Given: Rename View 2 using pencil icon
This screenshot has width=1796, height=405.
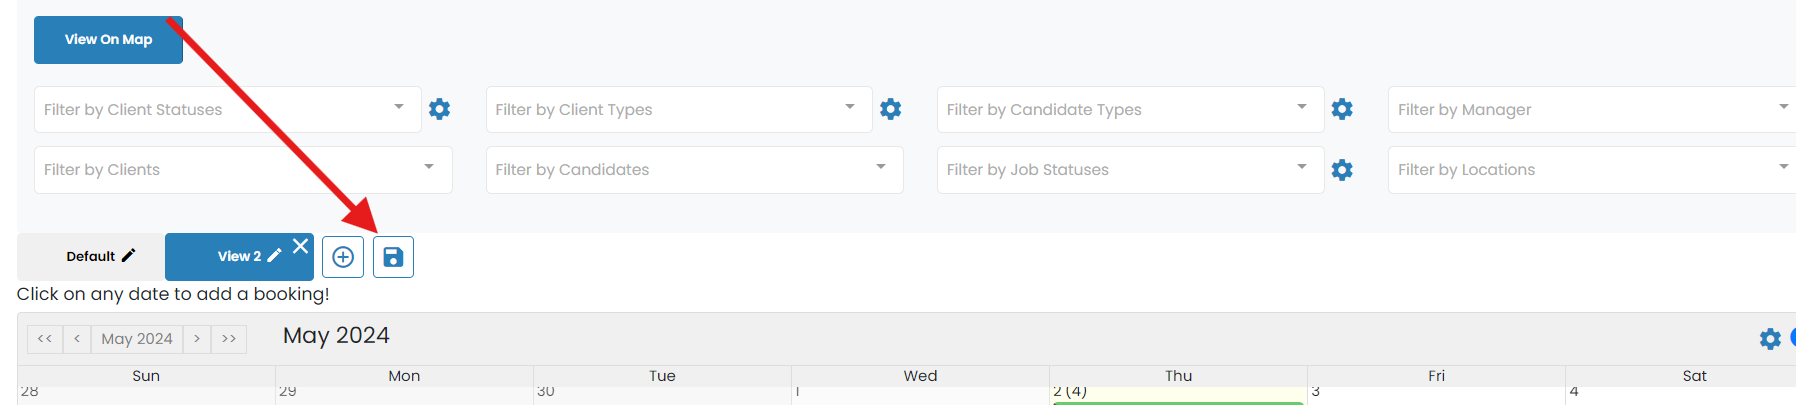Looking at the screenshot, I should [274, 256].
